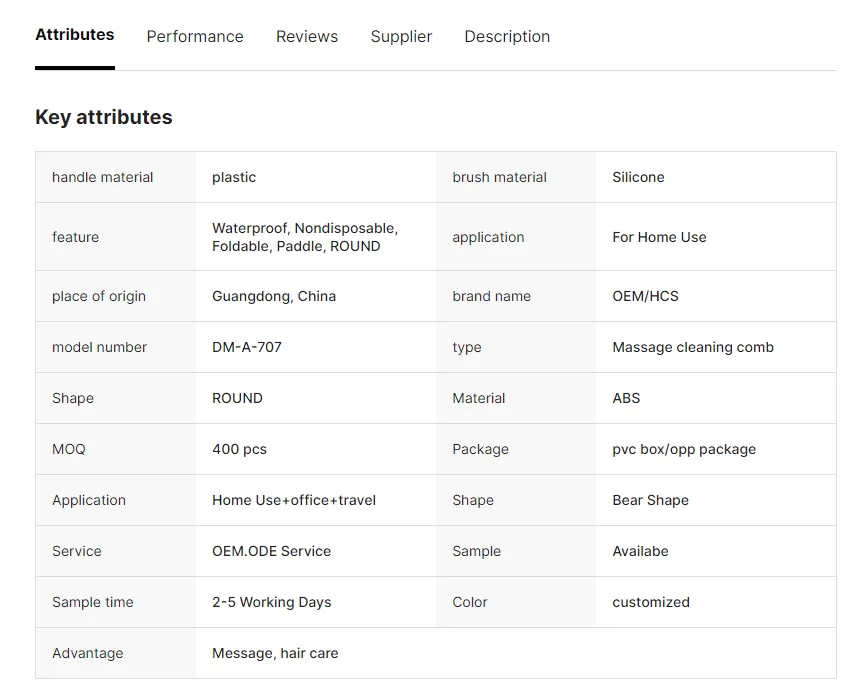
Task: Open the Reviews tab
Action: click(307, 36)
